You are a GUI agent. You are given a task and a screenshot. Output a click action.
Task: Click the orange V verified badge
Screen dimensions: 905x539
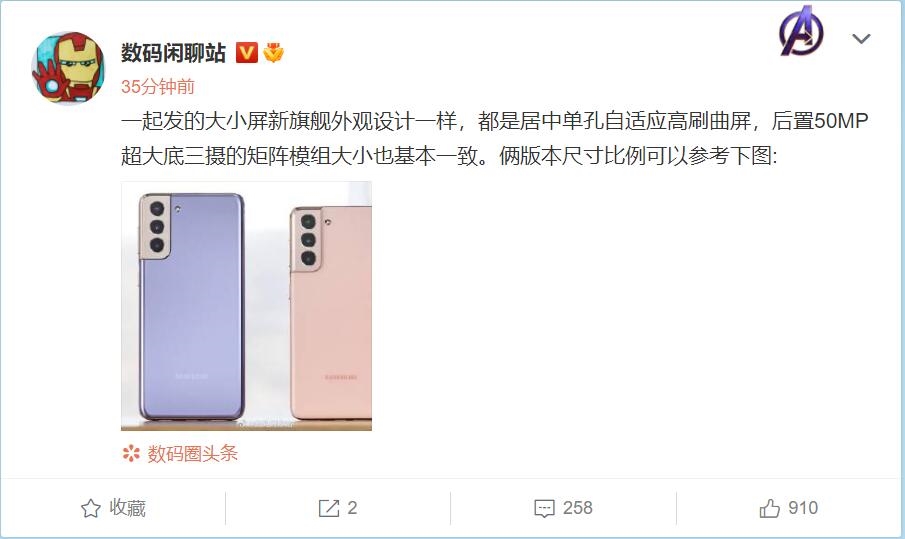pyautogui.click(x=246, y=53)
